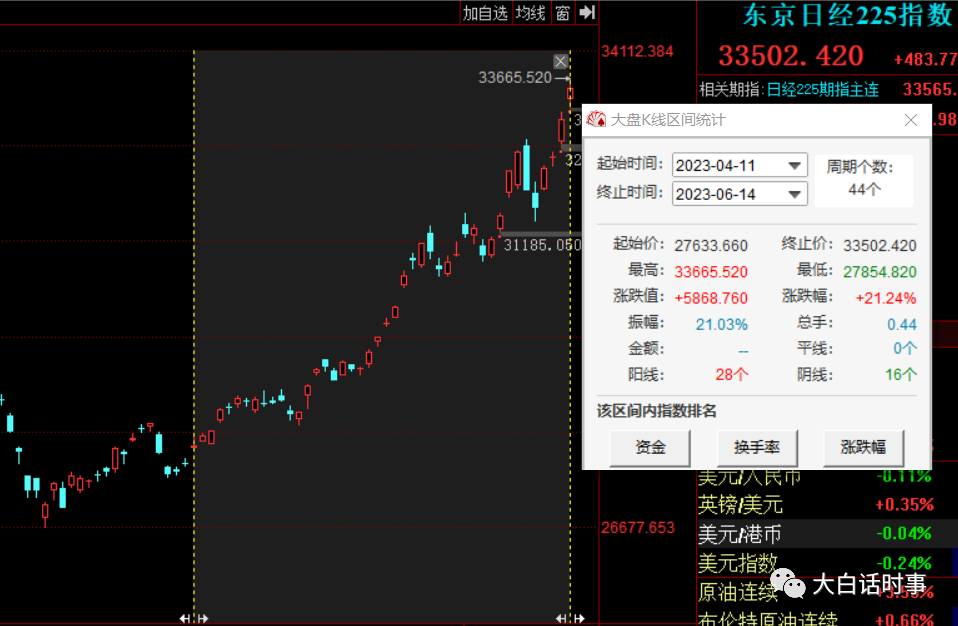Viewport: 958px width, 626px height.
Task: Click the 阳线 28个 count
Action: coord(731,374)
